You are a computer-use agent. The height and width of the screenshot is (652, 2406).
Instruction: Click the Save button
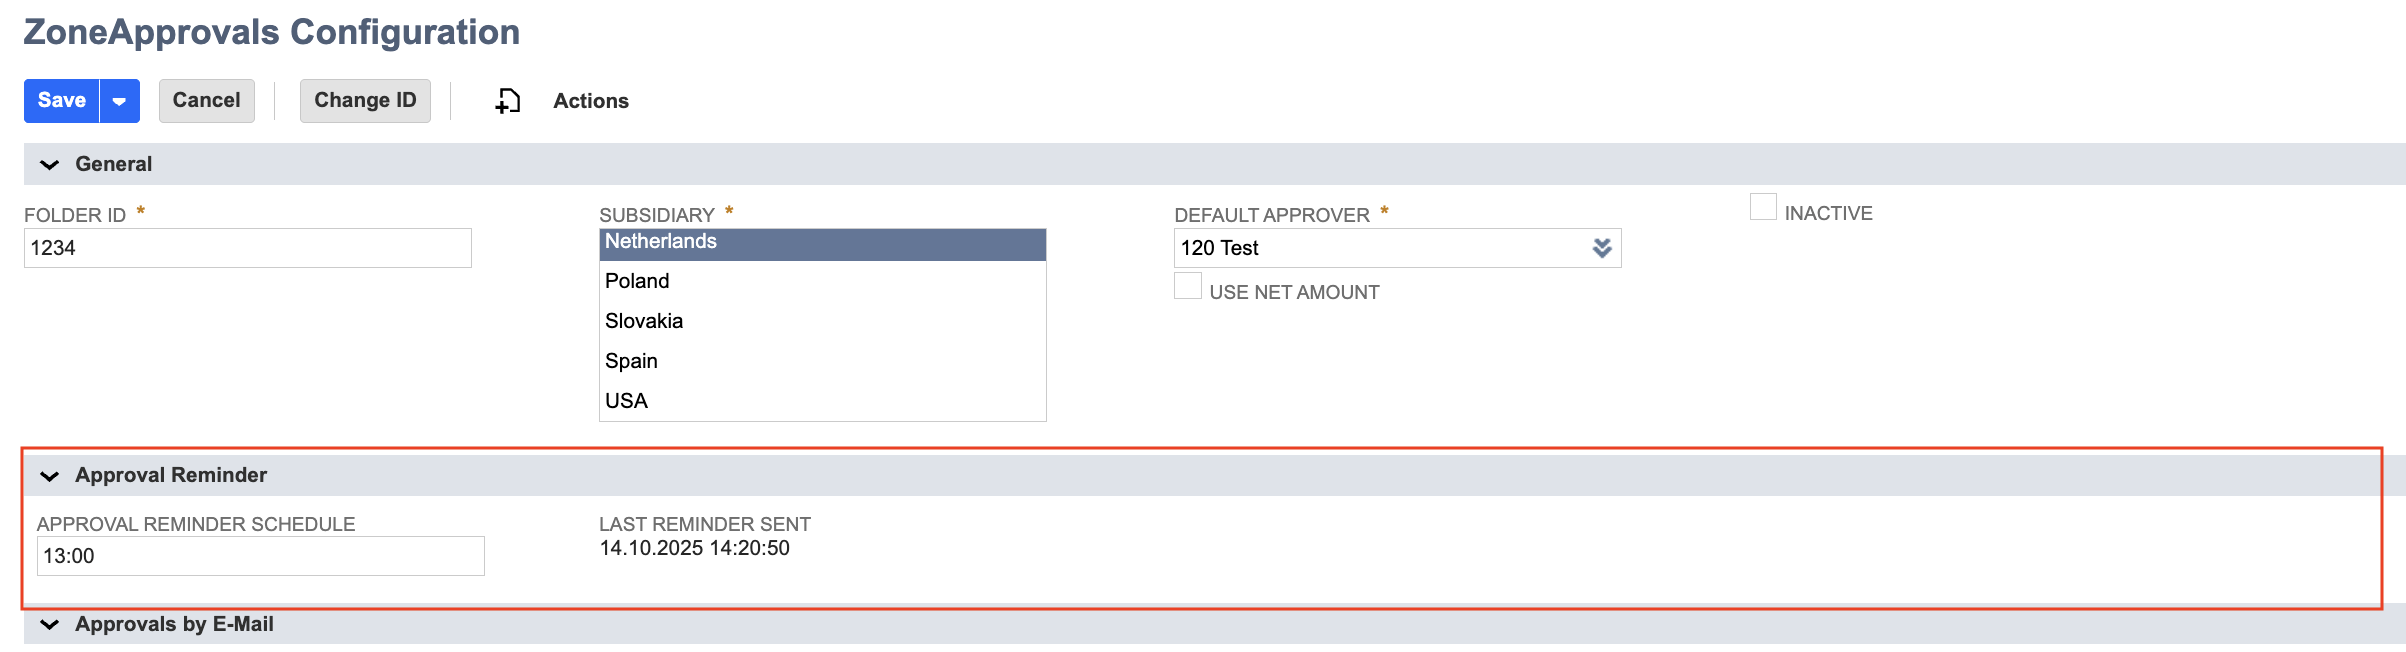[61, 101]
